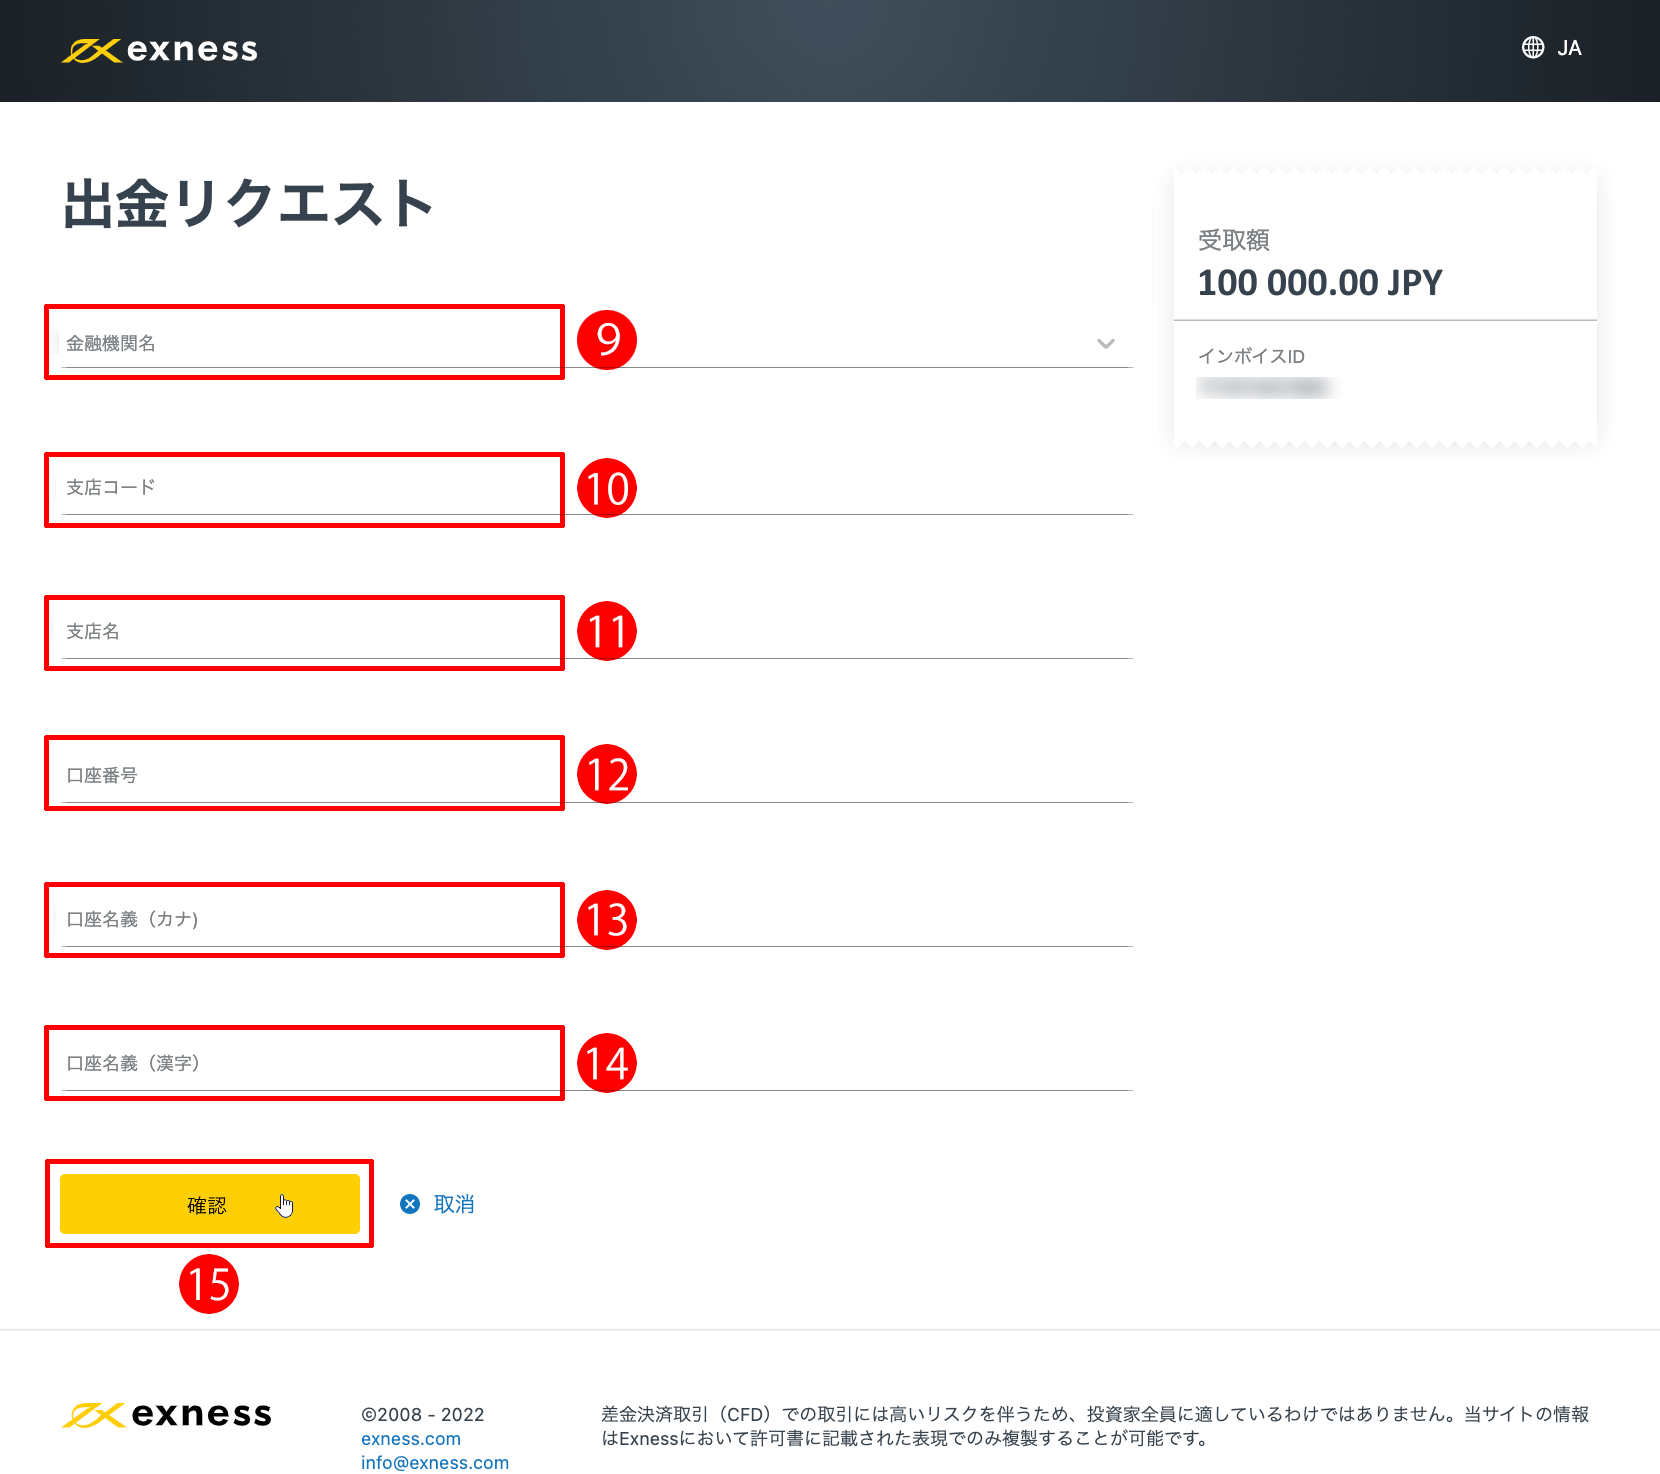Viewport: 1660px width, 1474px height.
Task: Click the X cancel icon beside 取消
Action: pos(409,1204)
